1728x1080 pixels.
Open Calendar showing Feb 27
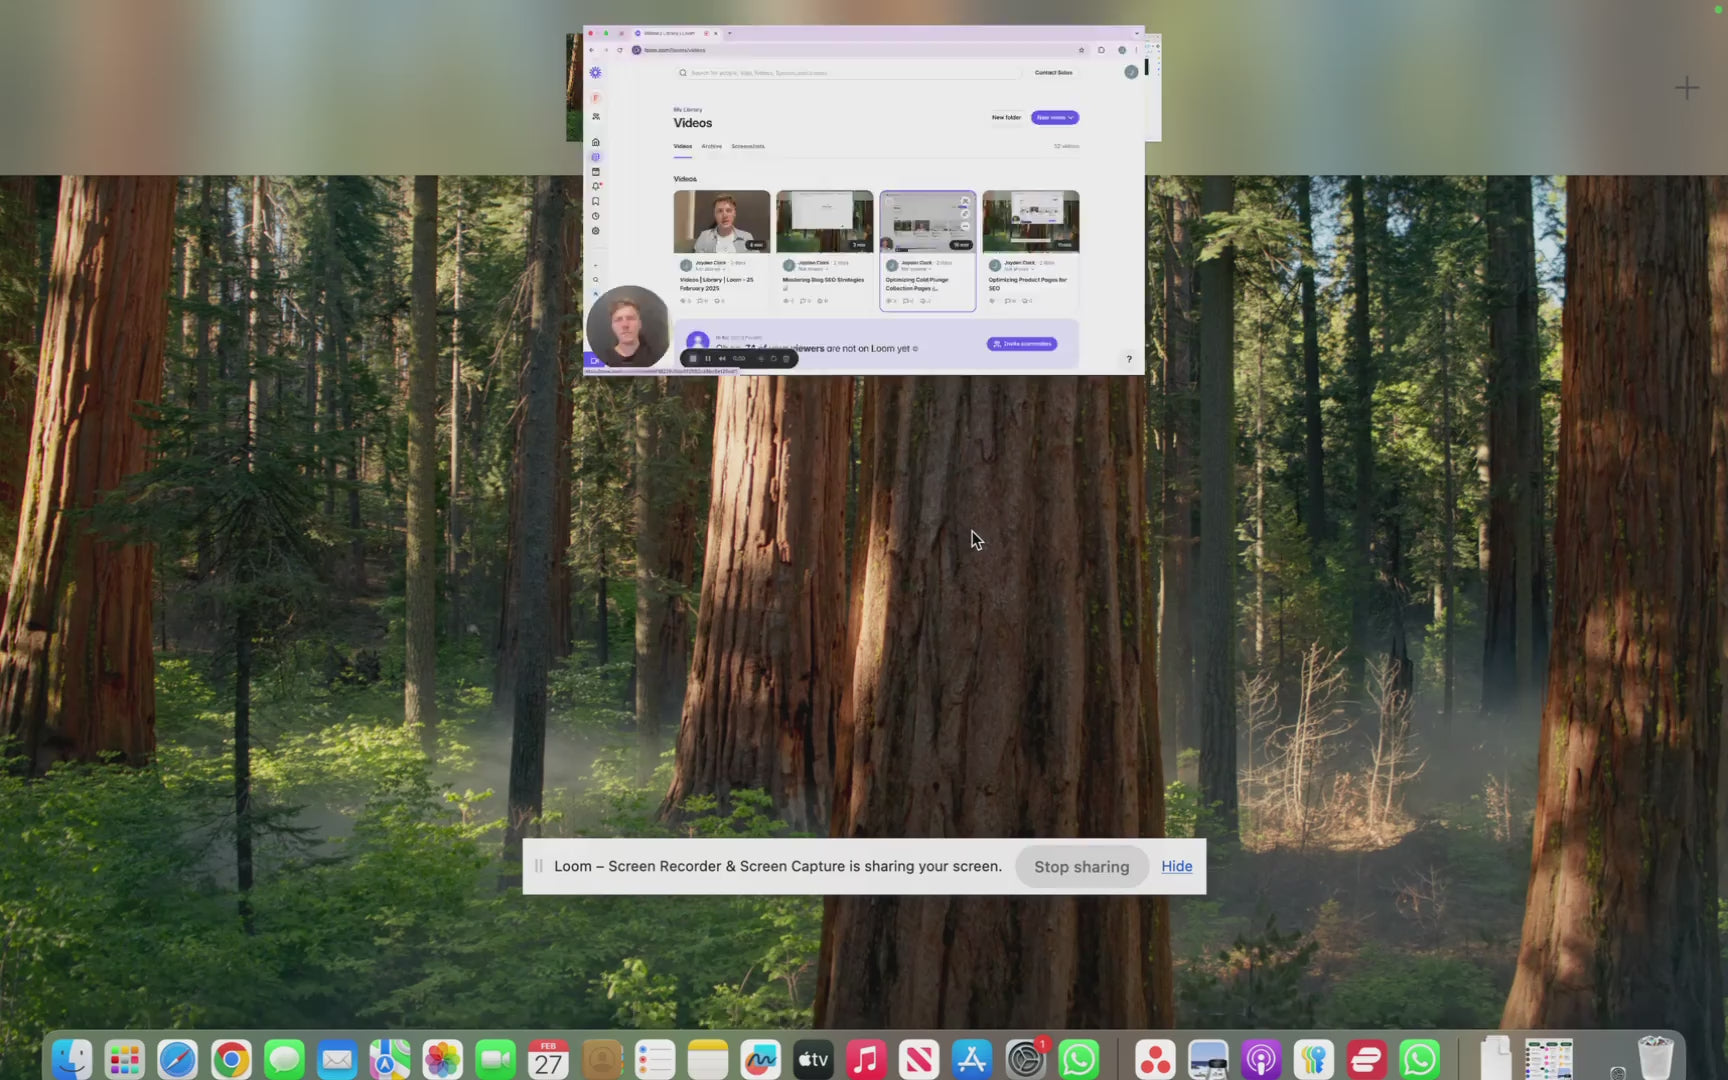tap(548, 1059)
